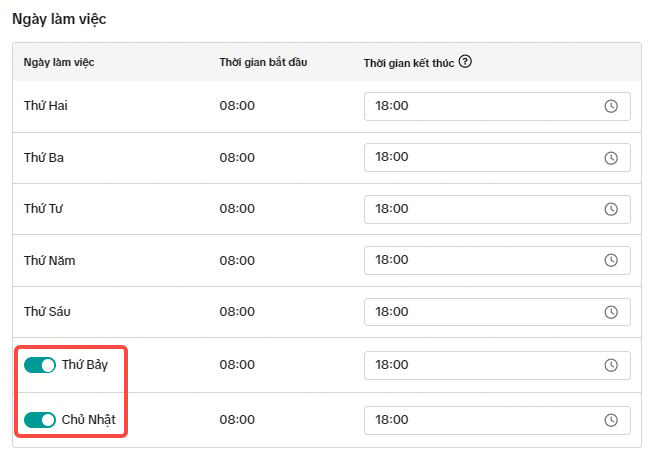Select the Thứ Tư end time input
The width and height of the screenshot is (648, 454).
[x=480, y=209]
